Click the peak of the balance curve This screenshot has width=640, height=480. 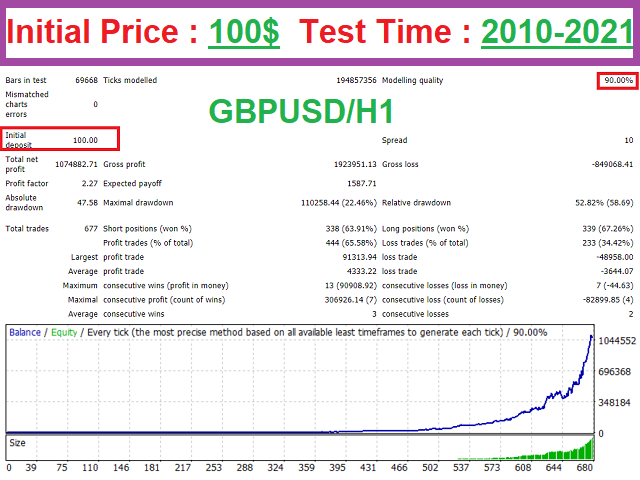(591, 336)
